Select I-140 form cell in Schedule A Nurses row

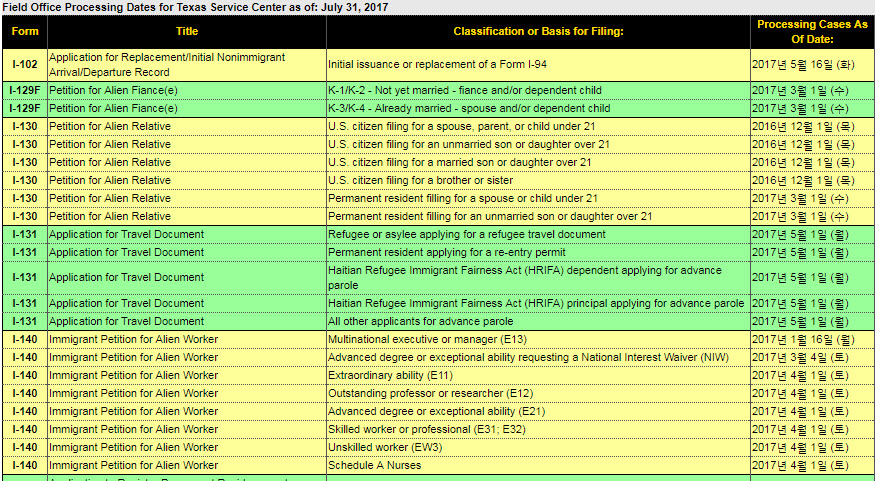(25, 465)
